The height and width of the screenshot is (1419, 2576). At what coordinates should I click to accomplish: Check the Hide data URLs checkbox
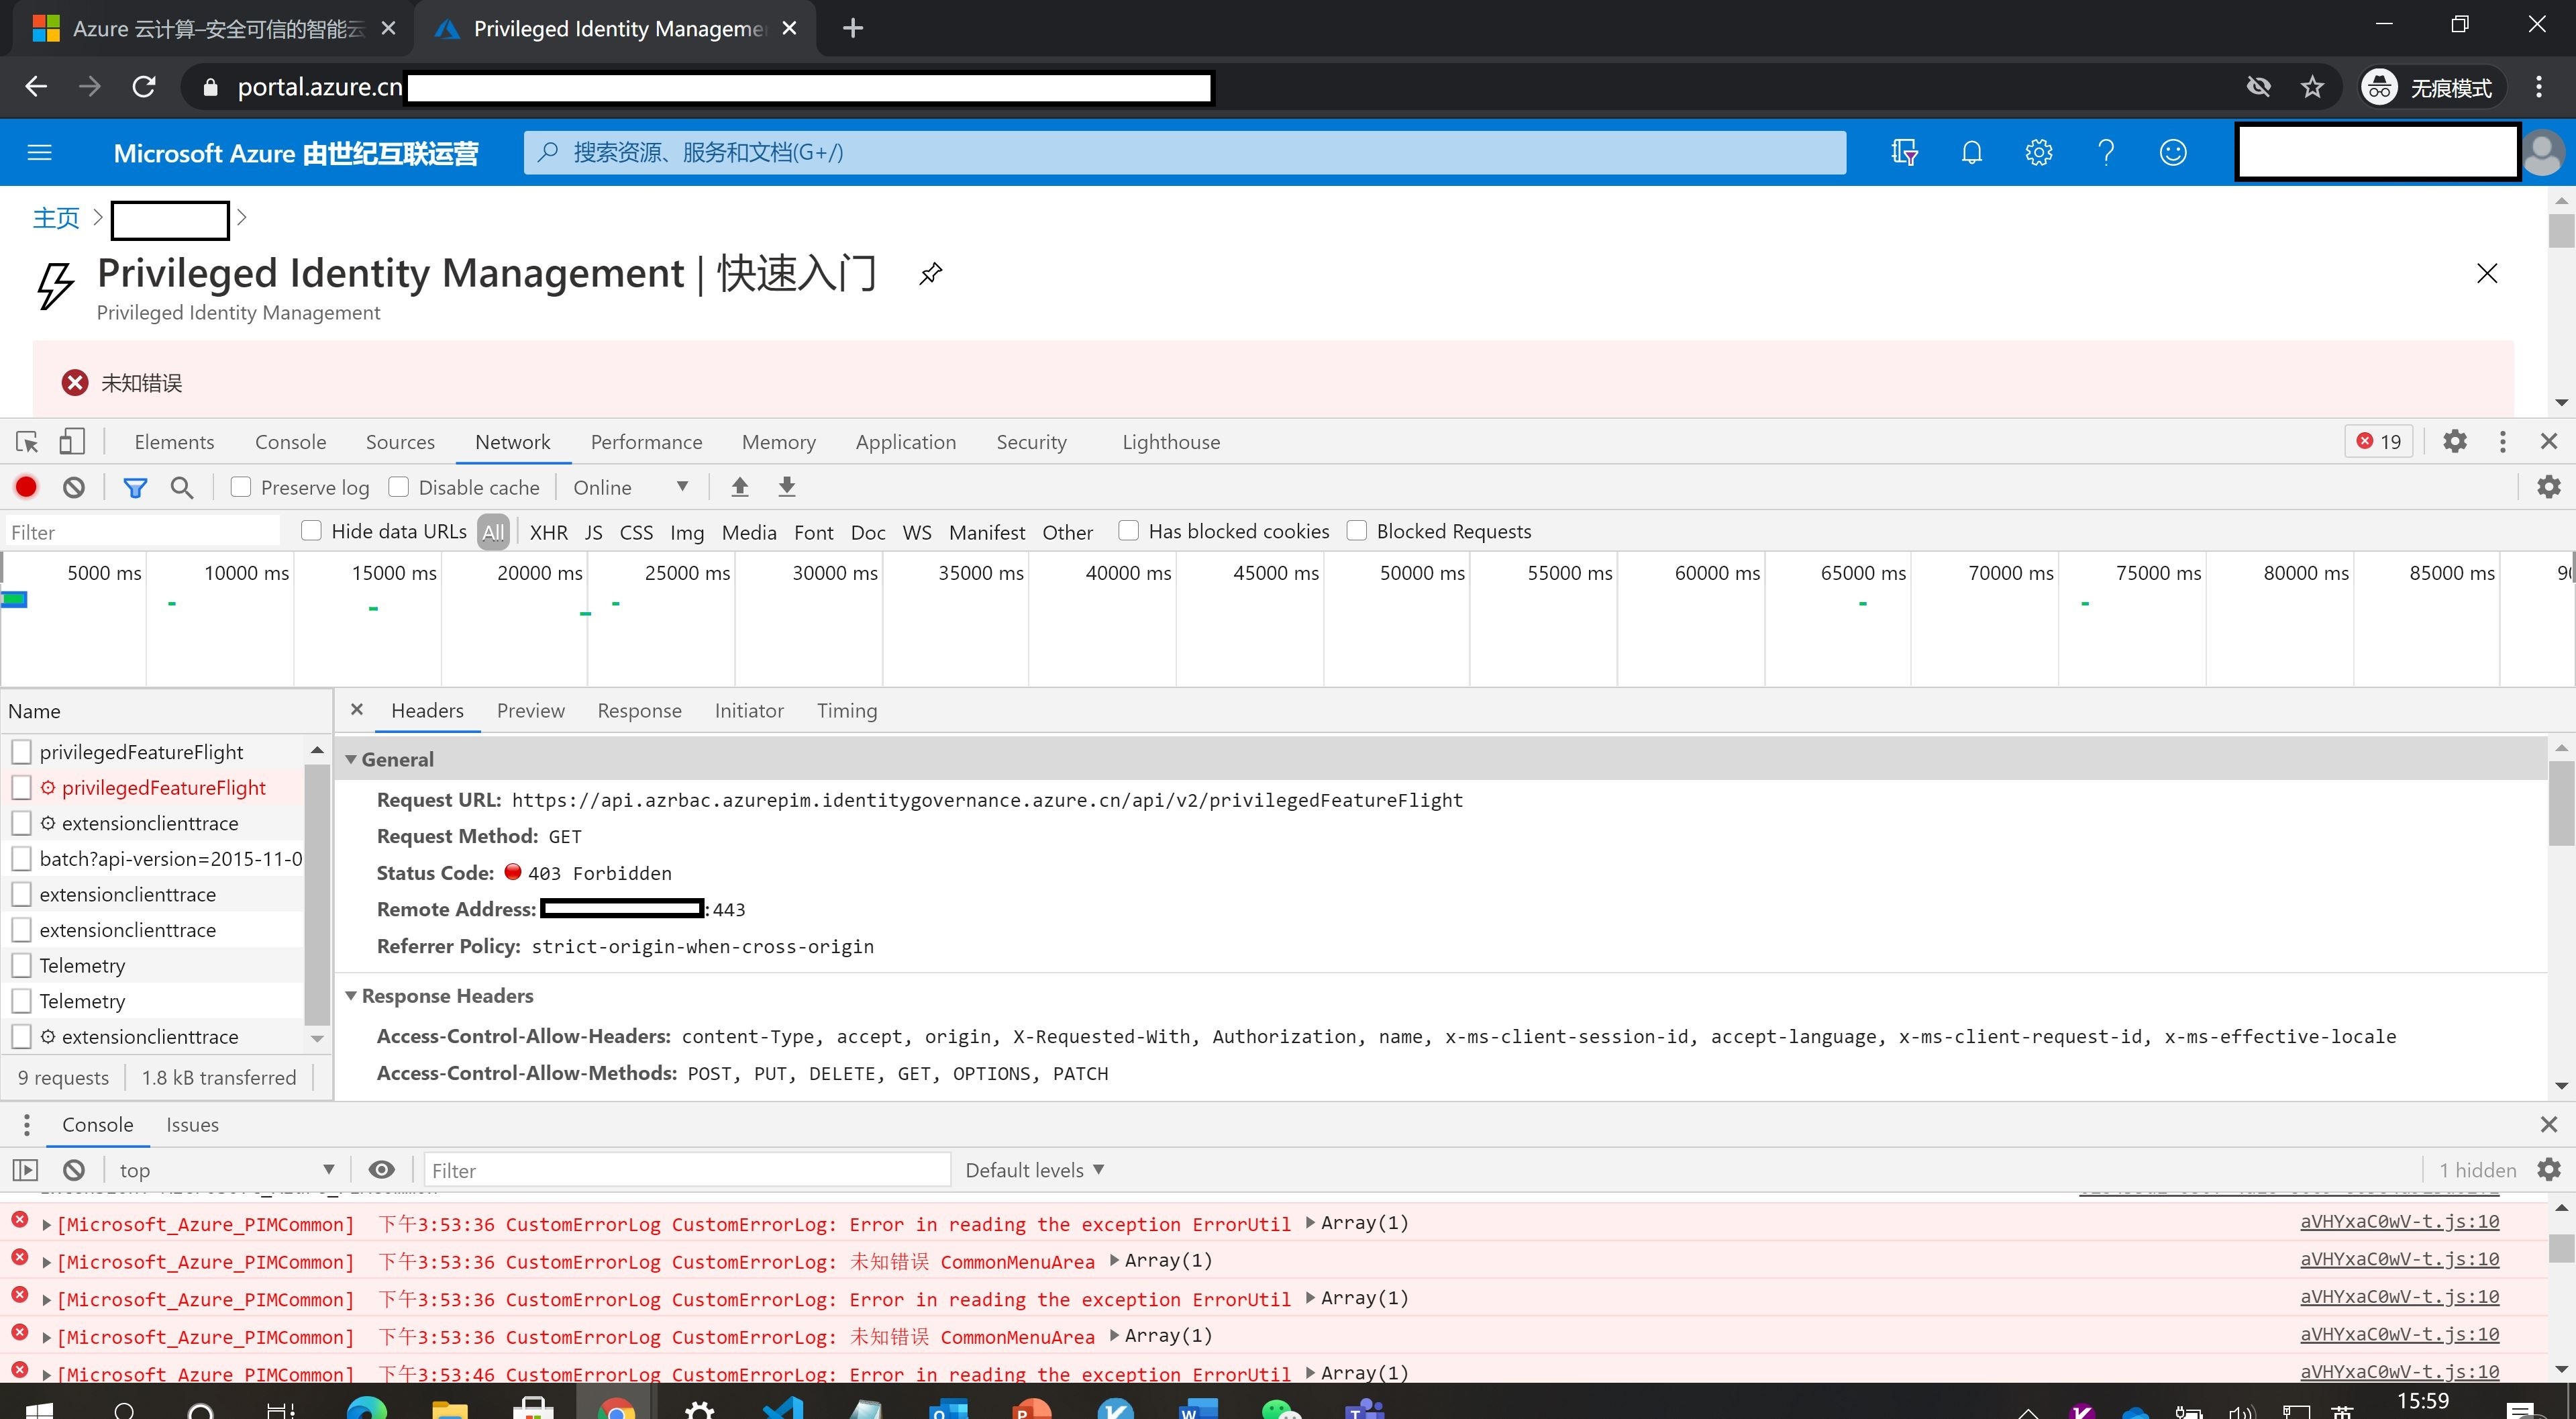tap(312, 531)
